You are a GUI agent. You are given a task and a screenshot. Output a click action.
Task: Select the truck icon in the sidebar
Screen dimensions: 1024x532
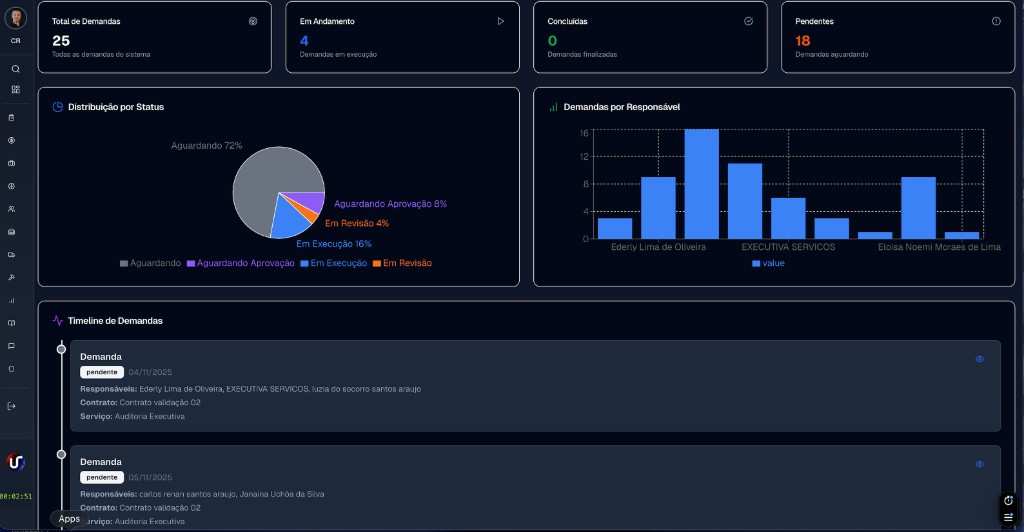point(11,255)
